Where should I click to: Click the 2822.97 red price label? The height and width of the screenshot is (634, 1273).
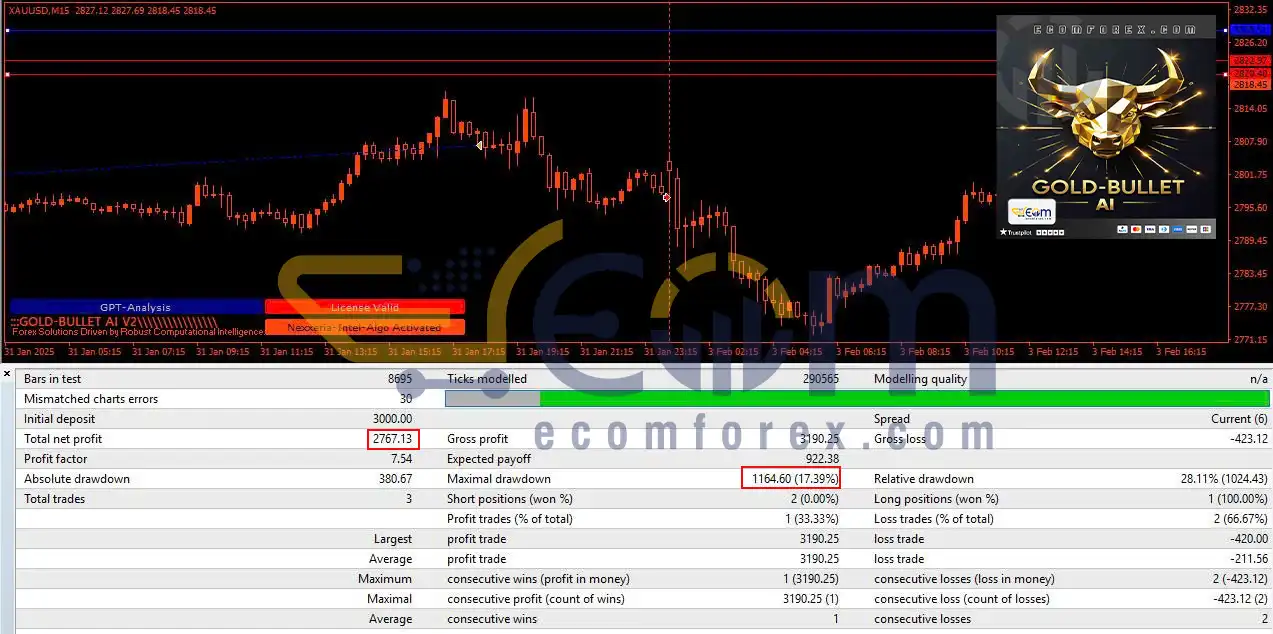(1250, 61)
